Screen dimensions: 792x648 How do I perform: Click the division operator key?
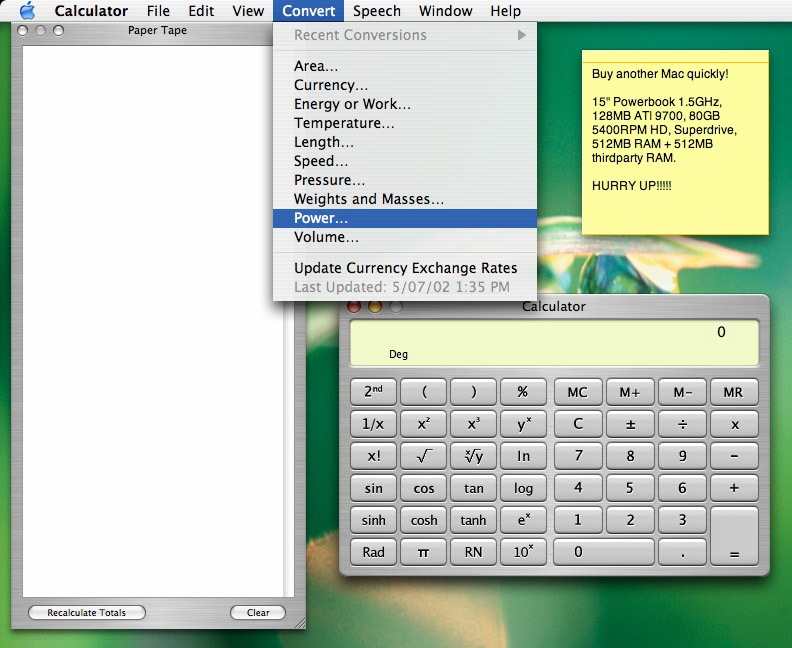point(682,424)
